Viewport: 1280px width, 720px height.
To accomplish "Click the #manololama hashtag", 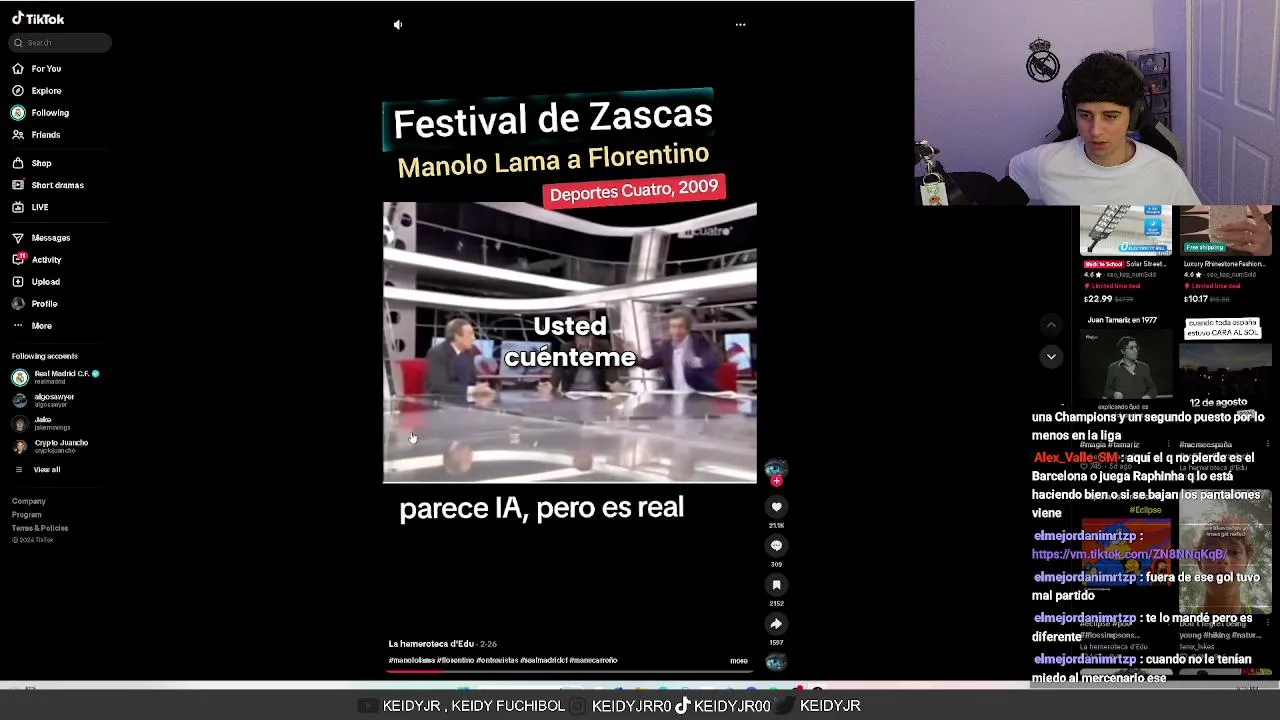I will click(411, 661).
